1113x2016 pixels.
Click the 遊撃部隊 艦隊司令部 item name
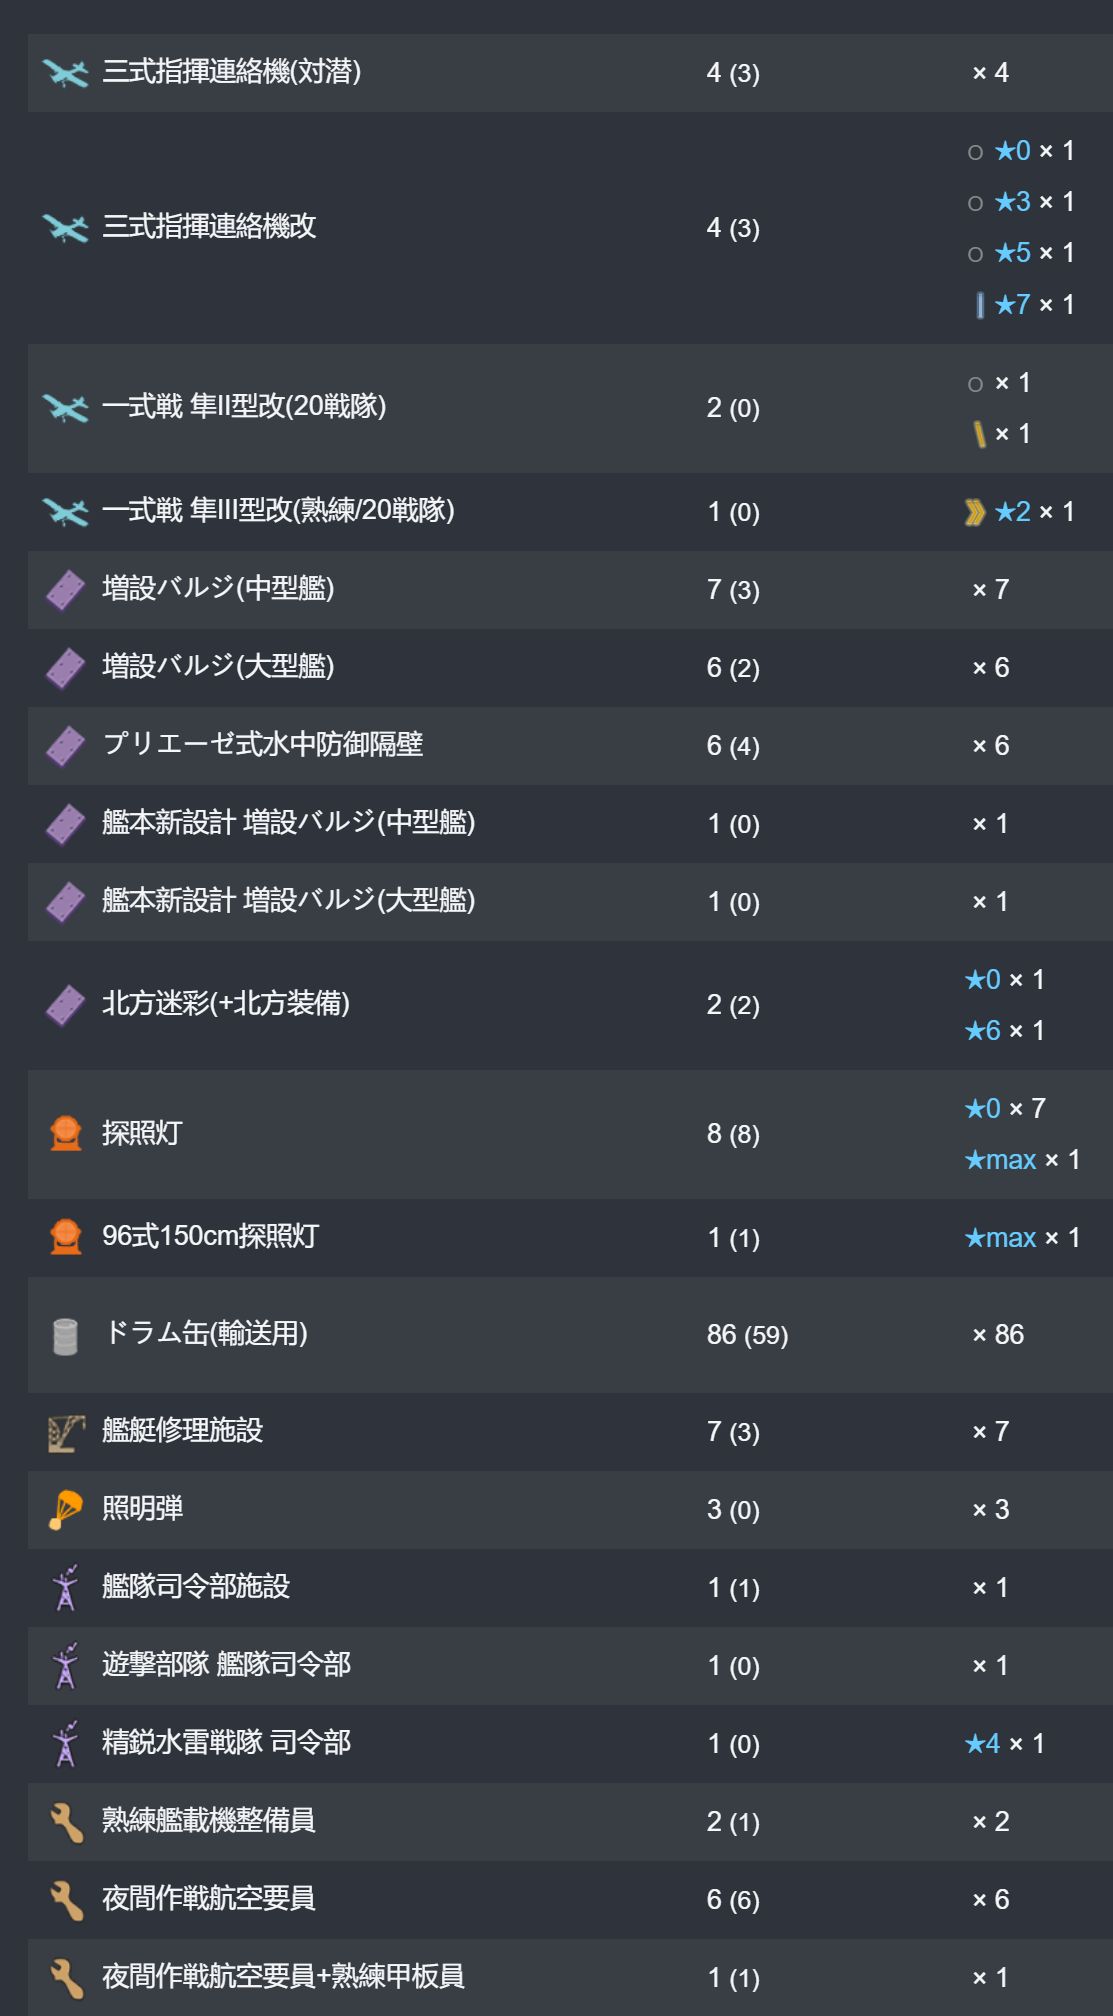pos(227,1665)
